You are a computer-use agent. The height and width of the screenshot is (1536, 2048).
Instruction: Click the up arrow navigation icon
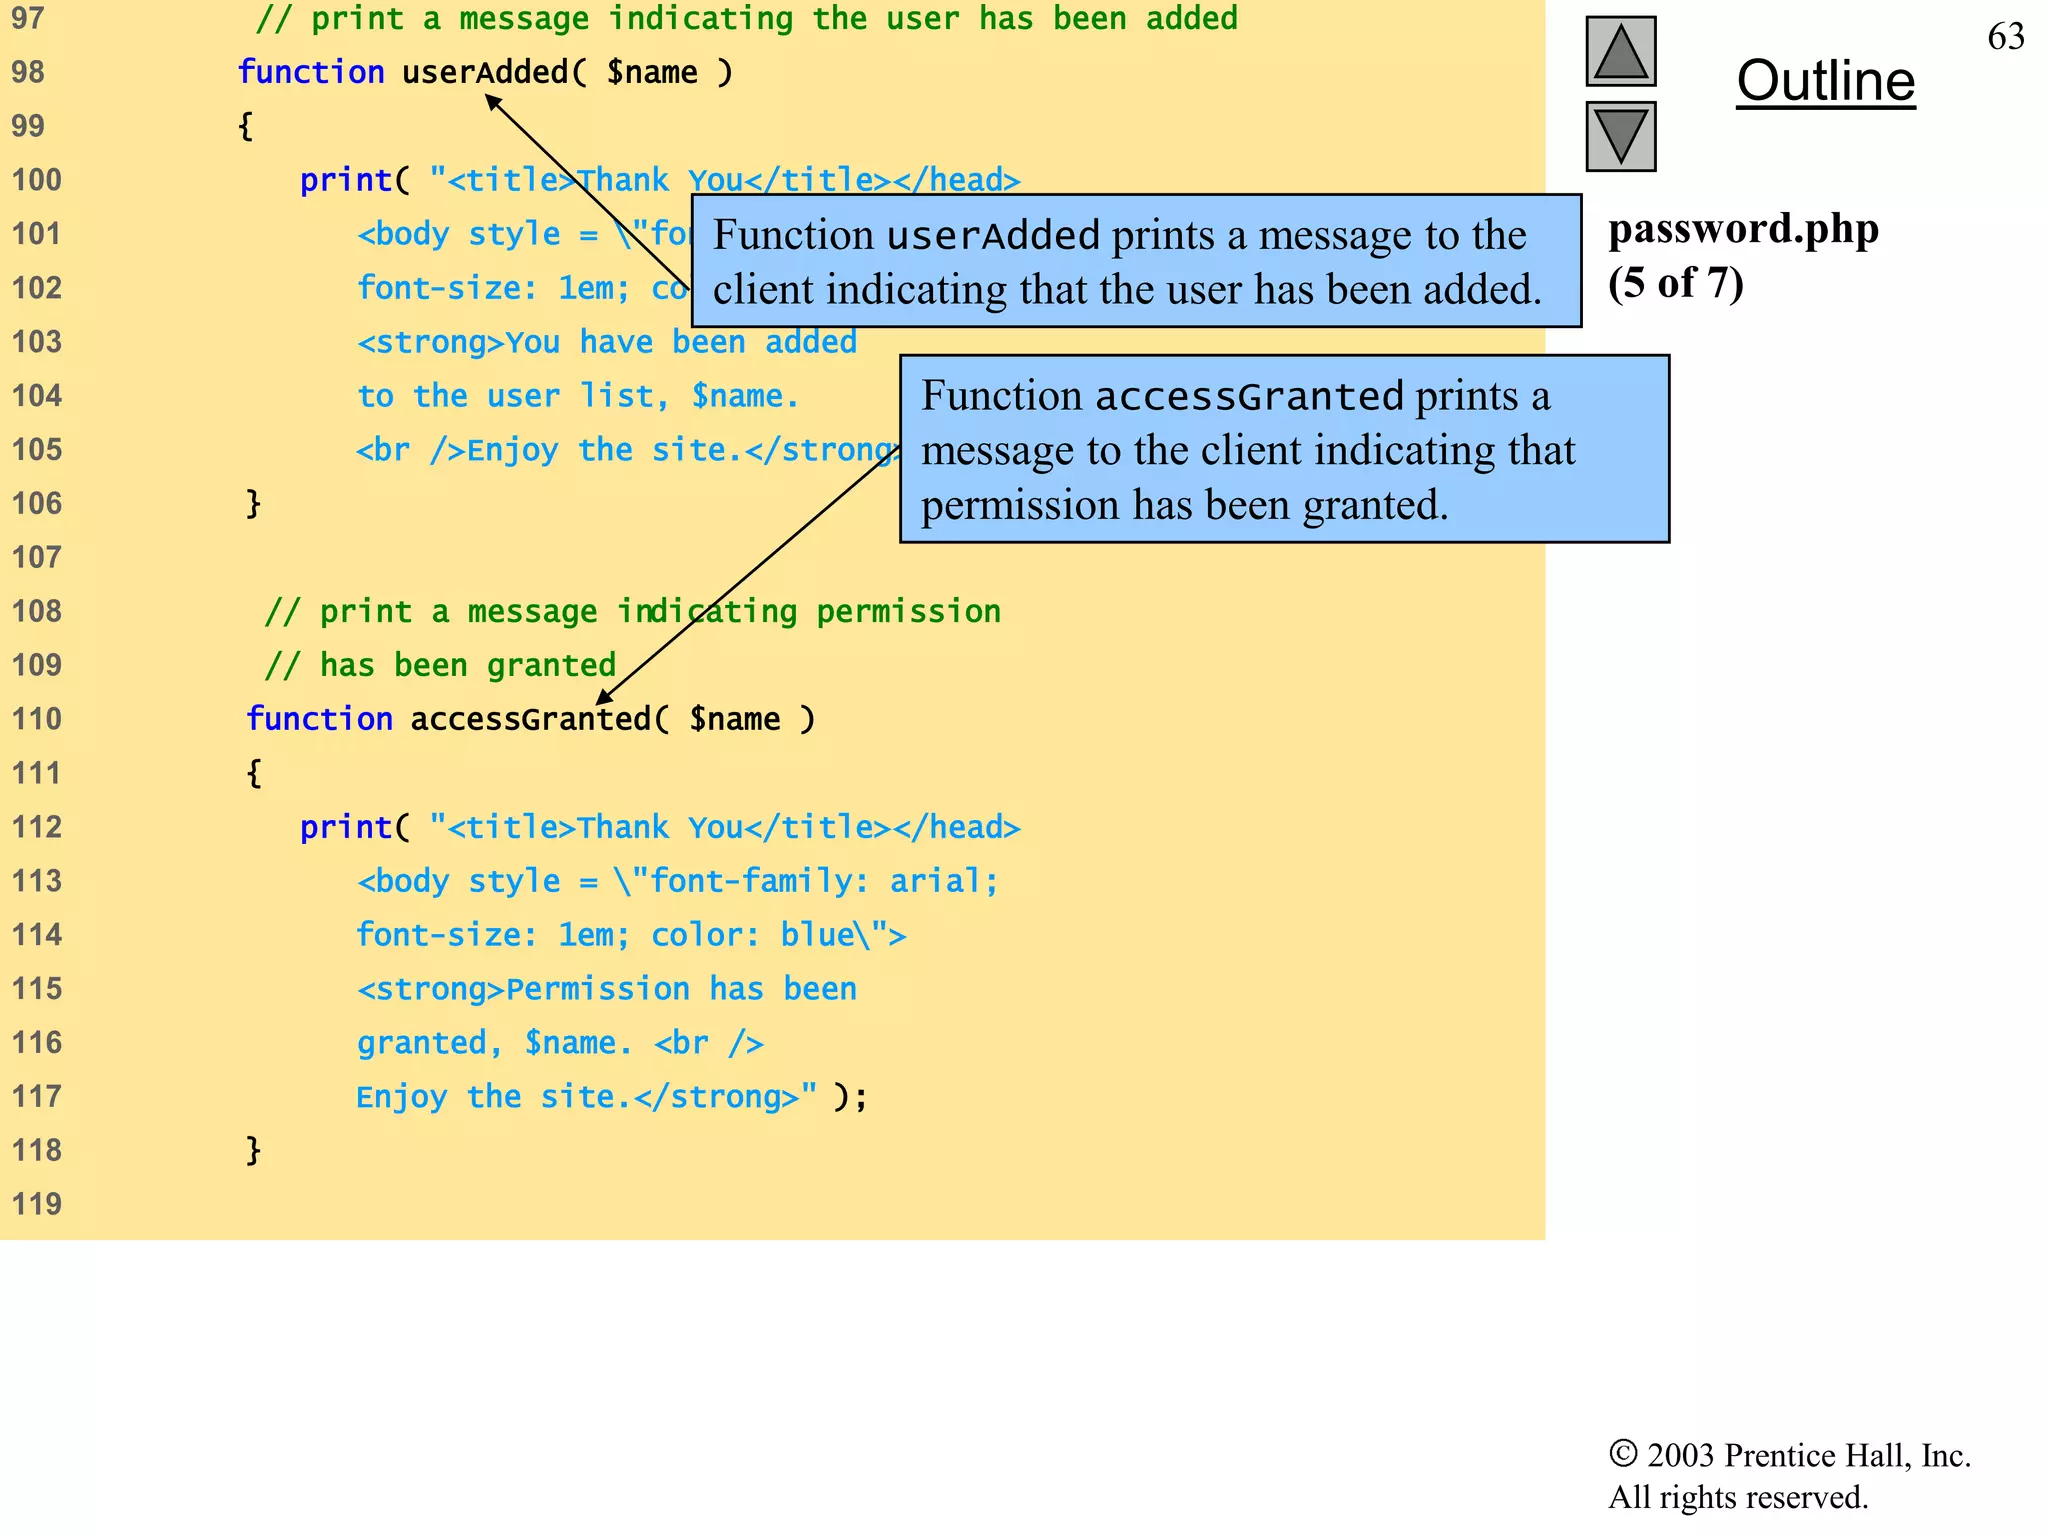tap(1620, 52)
